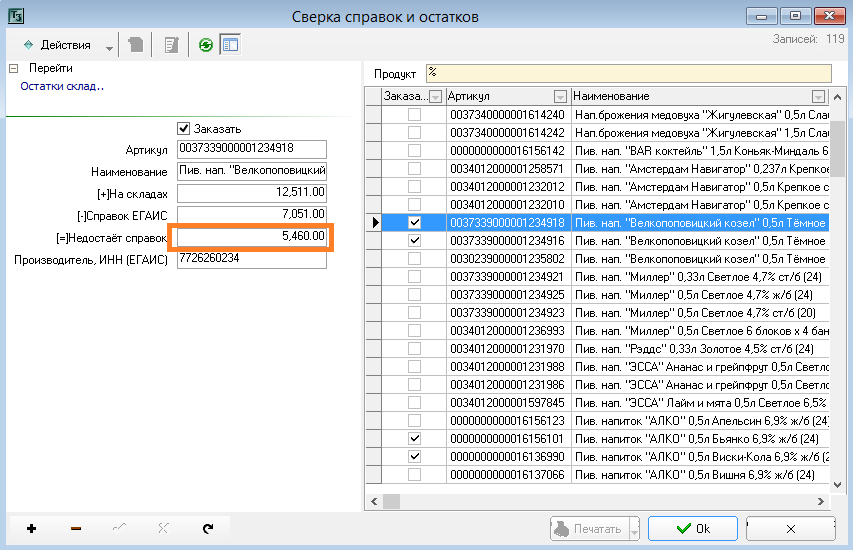Select article cell 003401200001597845
This screenshot has height=550, width=853.
coord(508,403)
